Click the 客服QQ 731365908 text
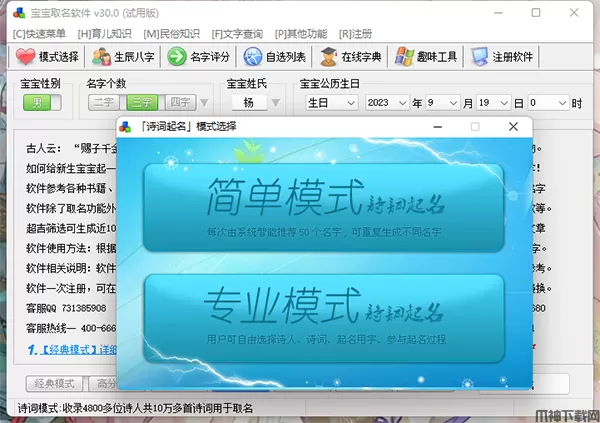The height and width of the screenshot is (423, 600). tap(66, 308)
